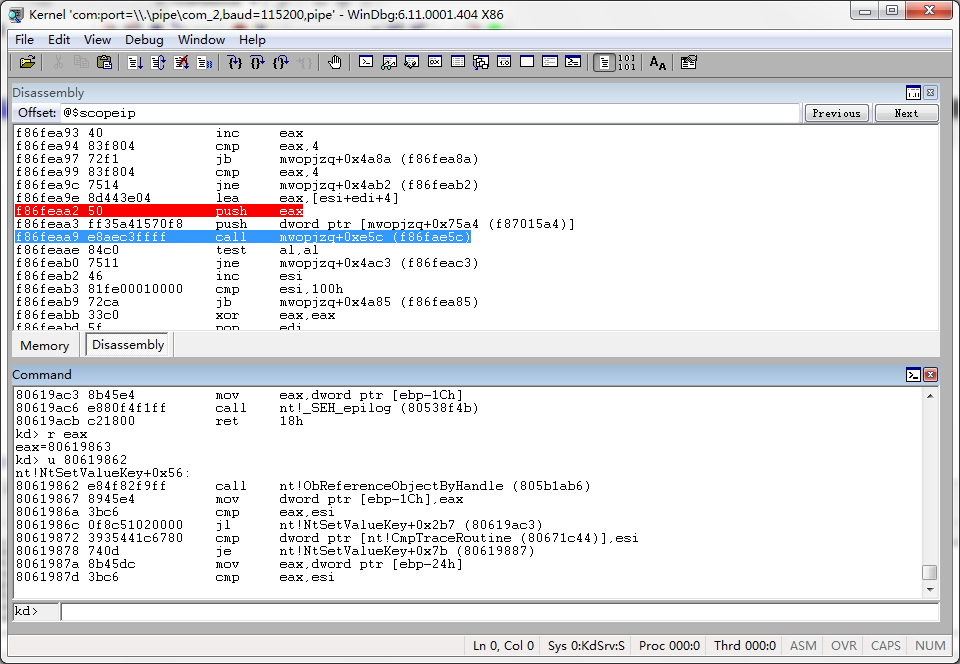The height and width of the screenshot is (664, 960).
Task: Open the View menu
Action: (x=97, y=40)
